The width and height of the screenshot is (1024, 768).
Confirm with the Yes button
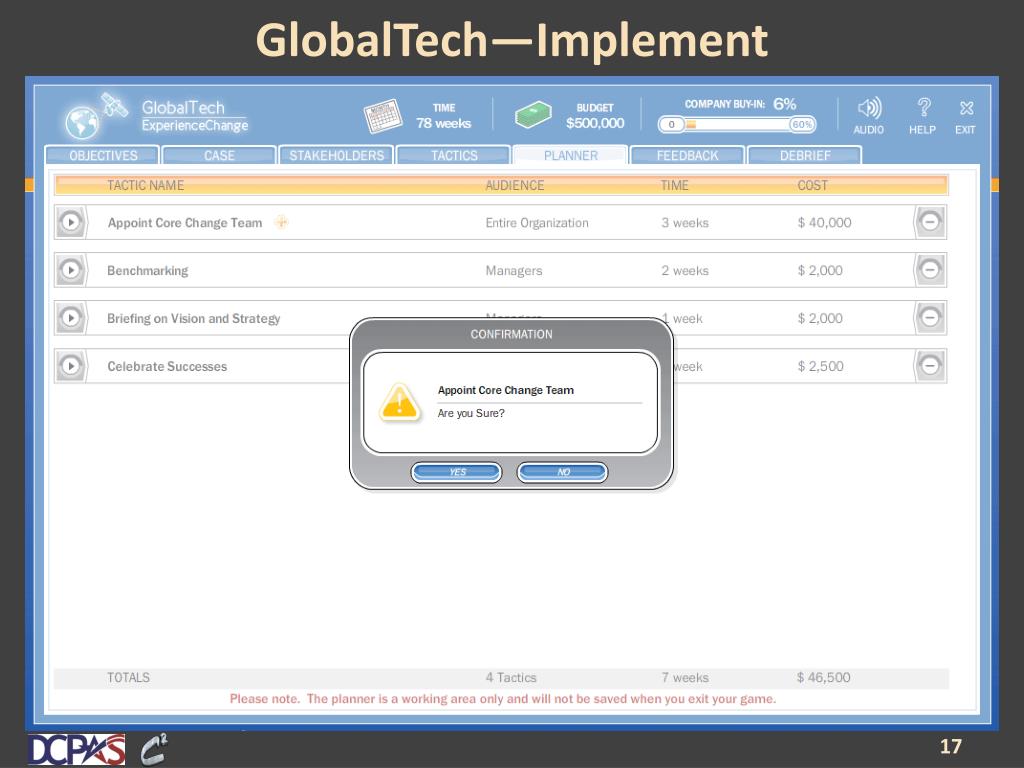456,472
